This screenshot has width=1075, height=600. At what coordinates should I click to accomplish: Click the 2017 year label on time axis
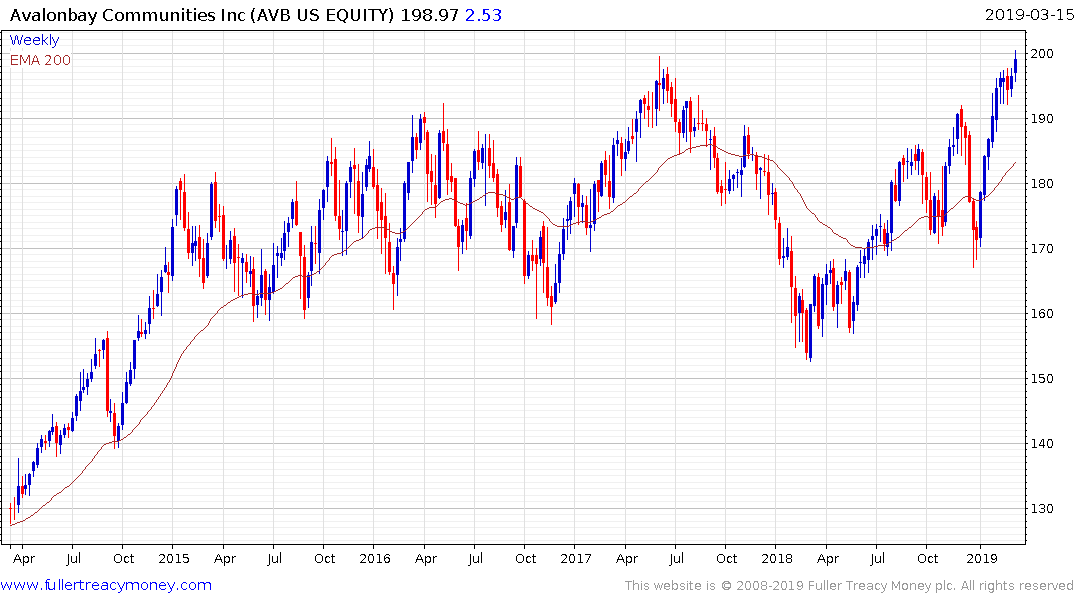point(575,558)
